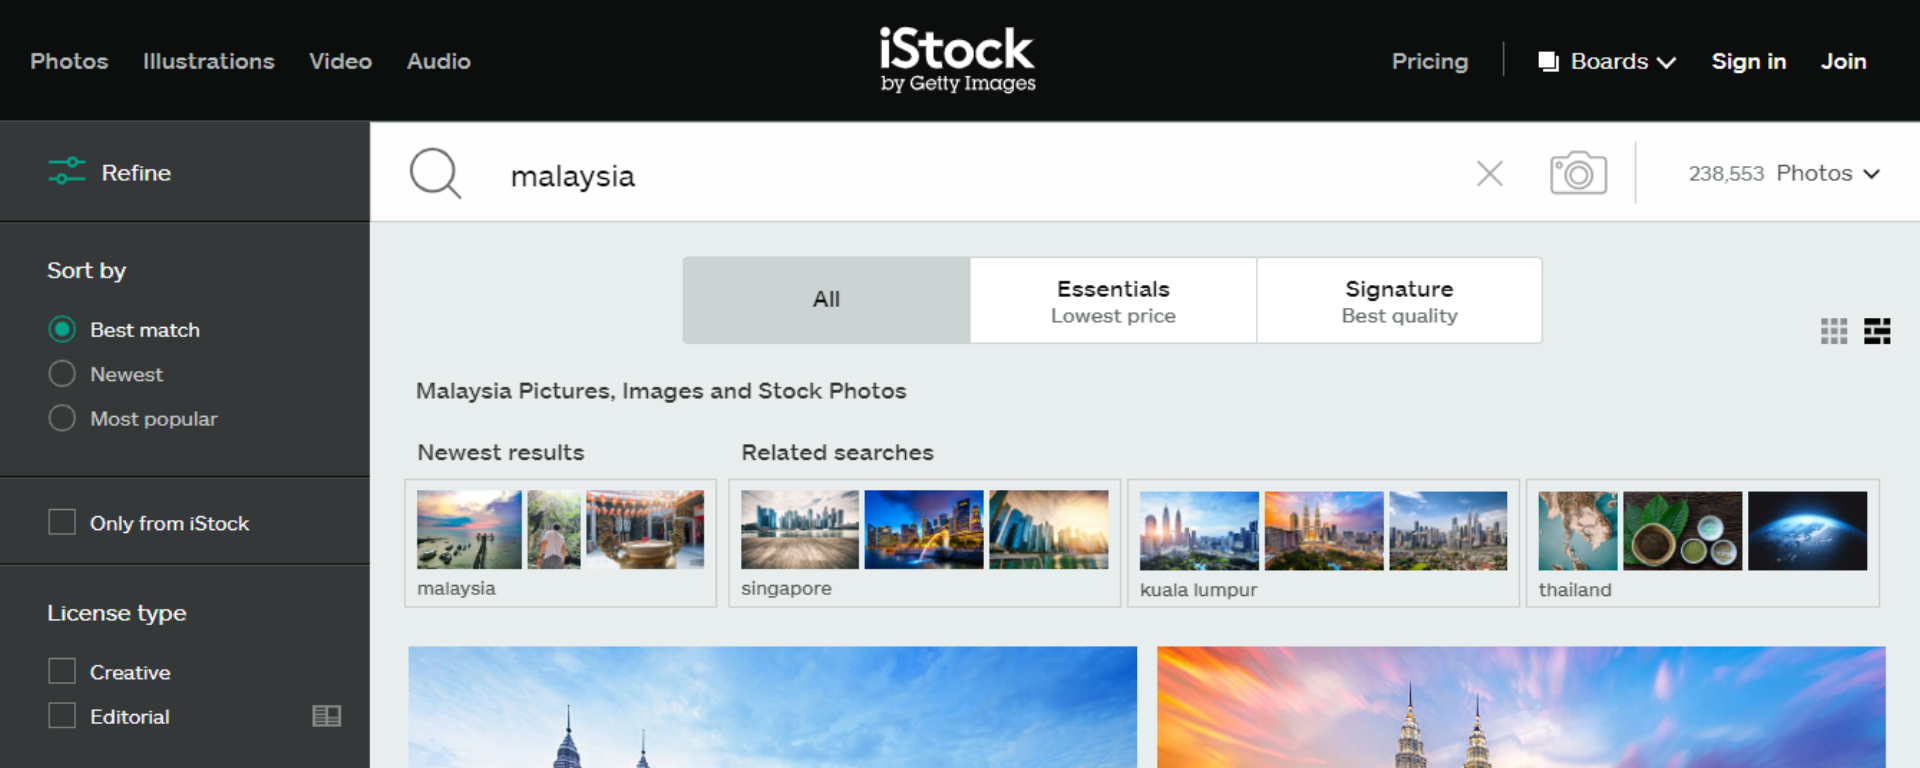This screenshot has width=1920, height=768.
Task: Clear the search with the X icon
Action: (x=1490, y=174)
